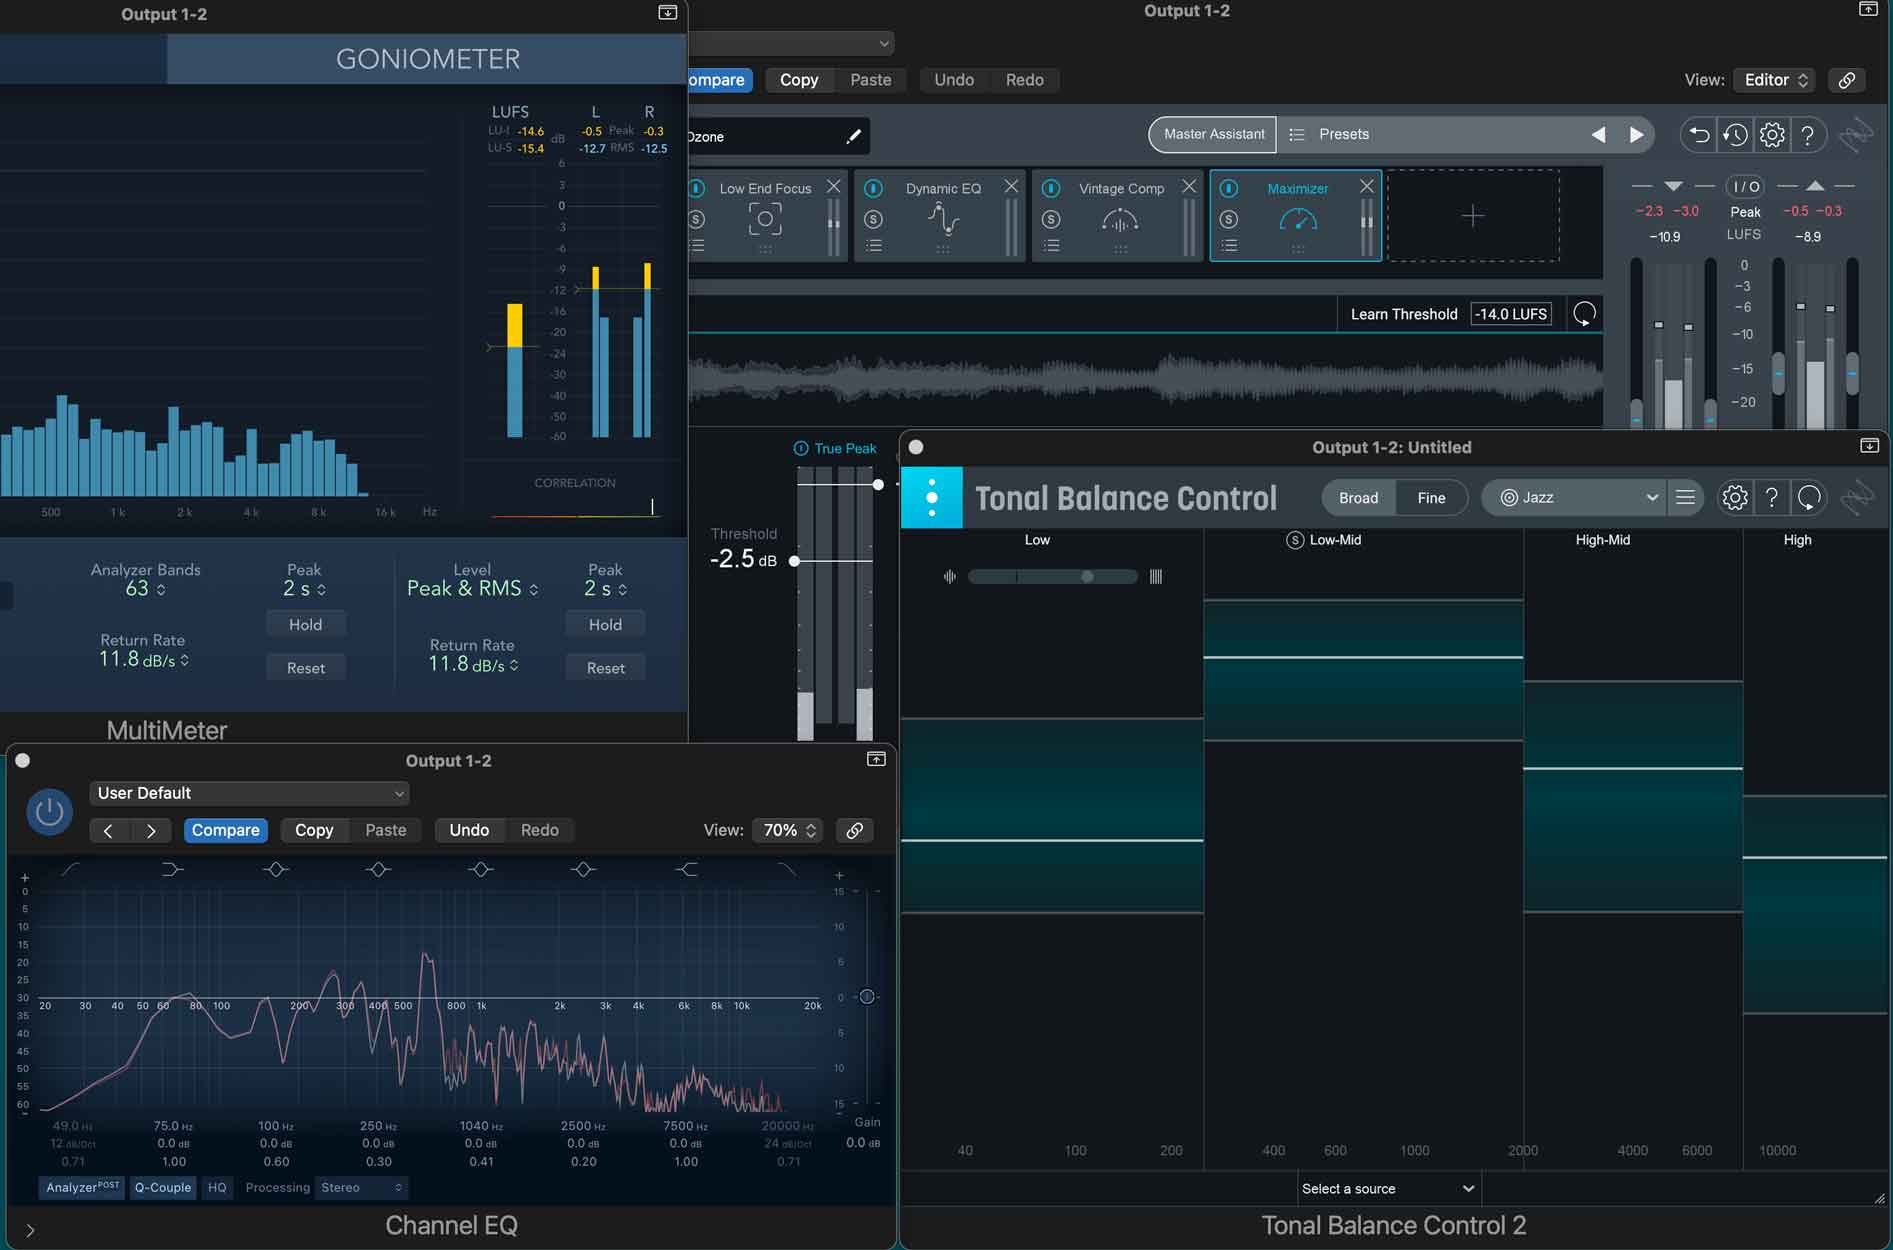This screenshot has height=1250, width=1893.
Task: Solo the Low-Mid band in Tonal Balance
Action: [x=1295, y=540]
